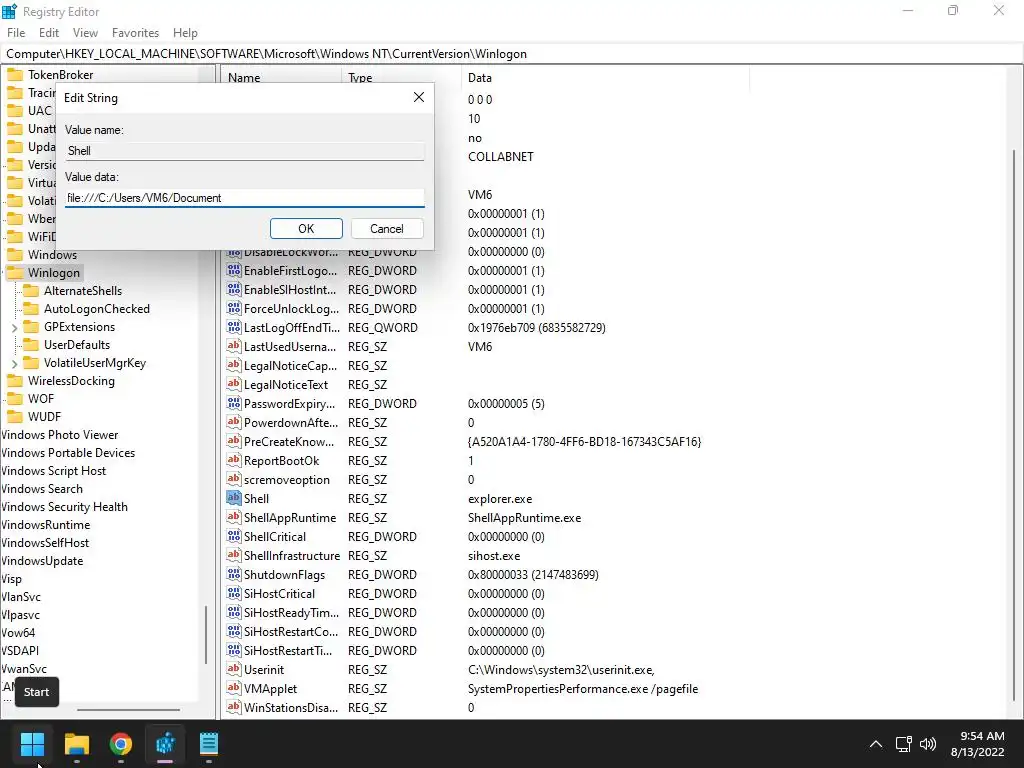The height and width of the screenshot is (768, 1024).
Task: Open the Favorites menu
Action: pos(135,33)
